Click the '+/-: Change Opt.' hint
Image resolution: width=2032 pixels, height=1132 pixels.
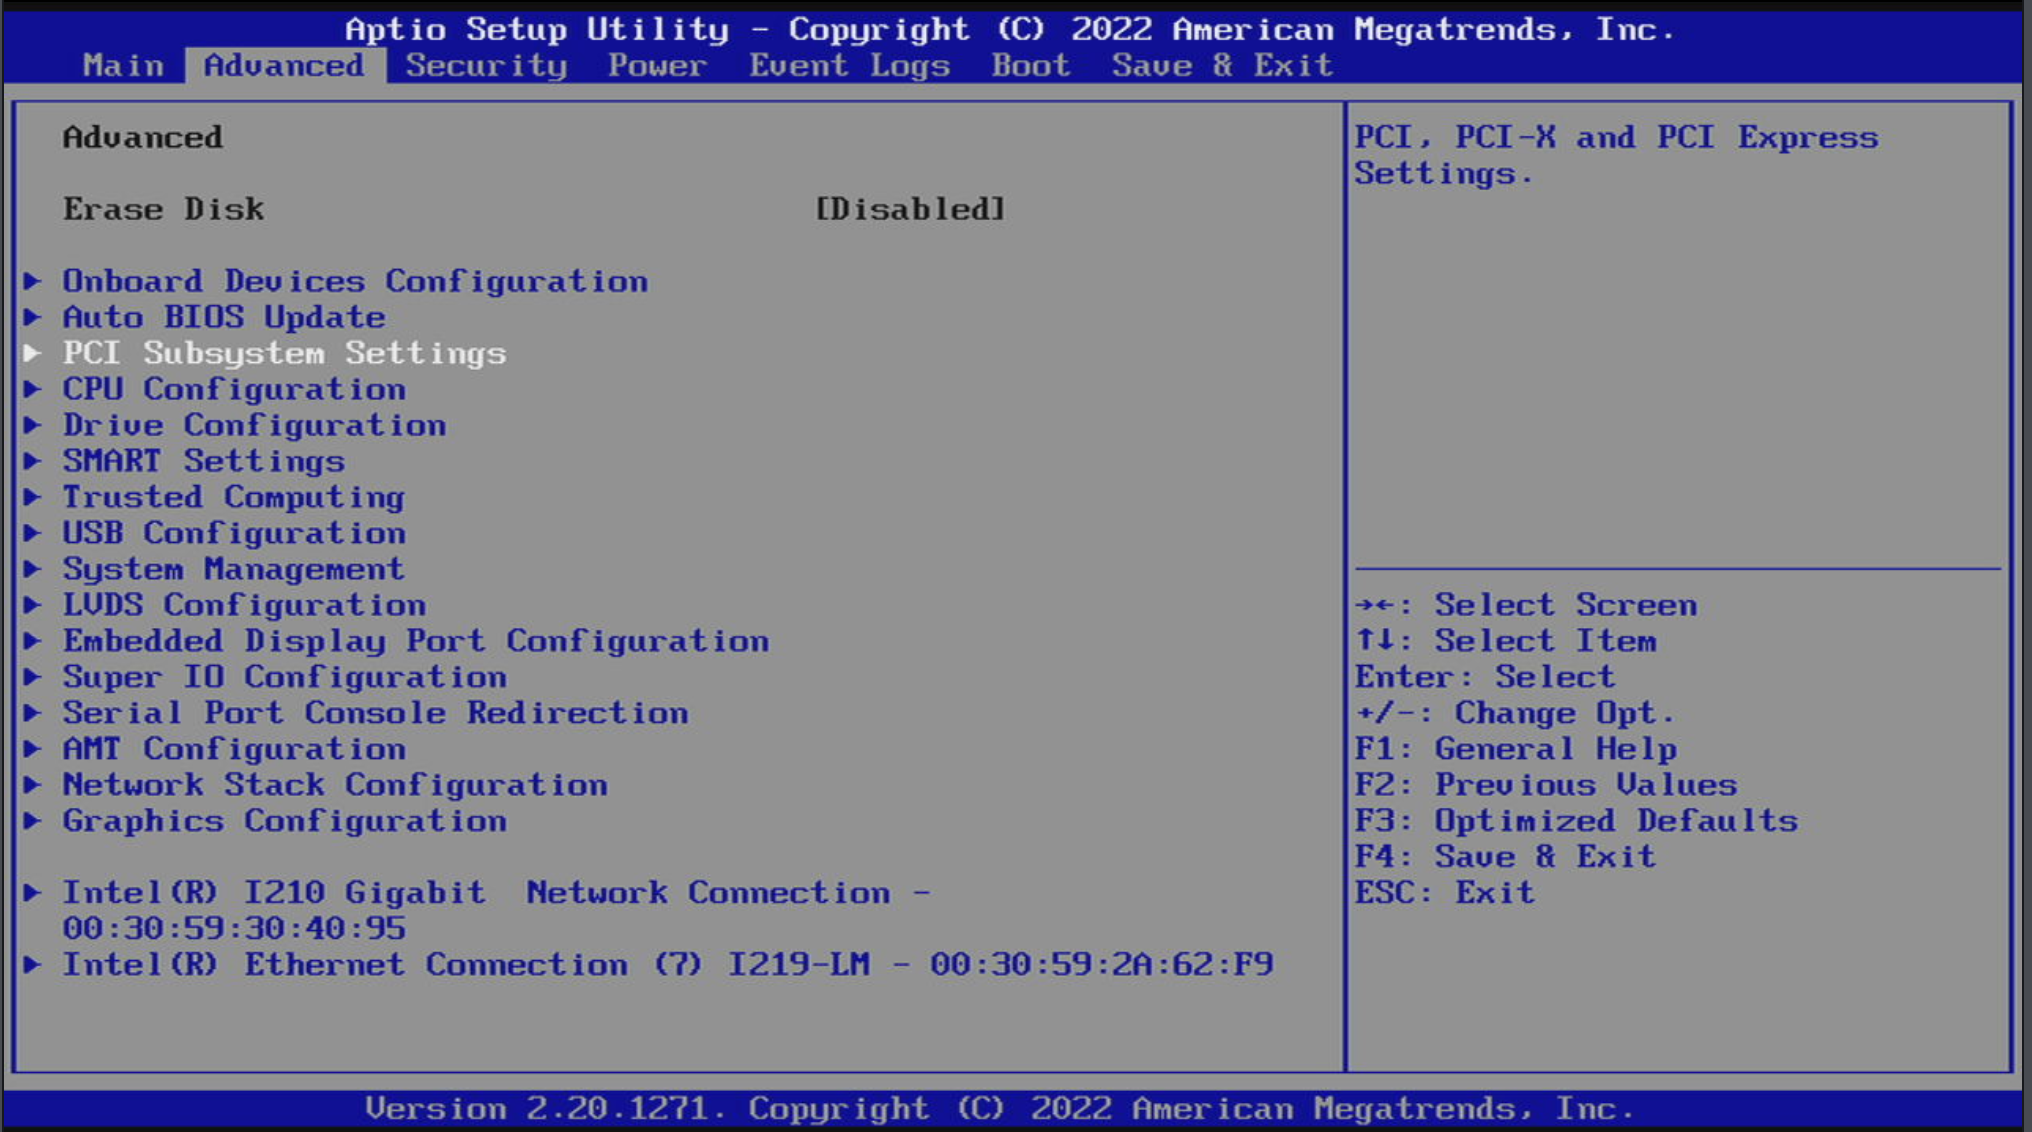[1515, 713]
